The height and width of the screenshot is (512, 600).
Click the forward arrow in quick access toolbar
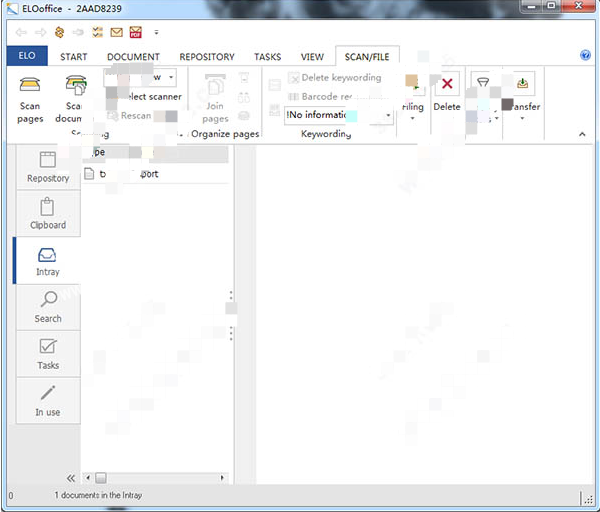(x=41, y=33)
